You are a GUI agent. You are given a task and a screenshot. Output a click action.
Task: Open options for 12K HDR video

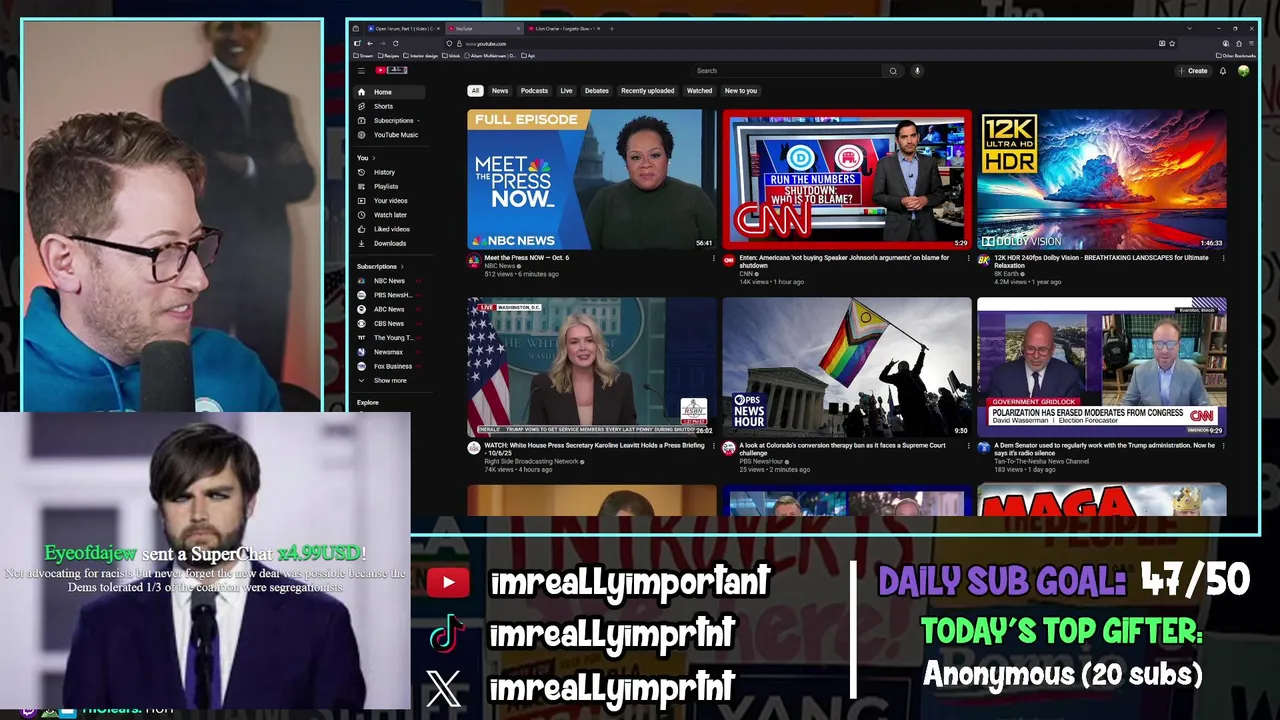1224,258
